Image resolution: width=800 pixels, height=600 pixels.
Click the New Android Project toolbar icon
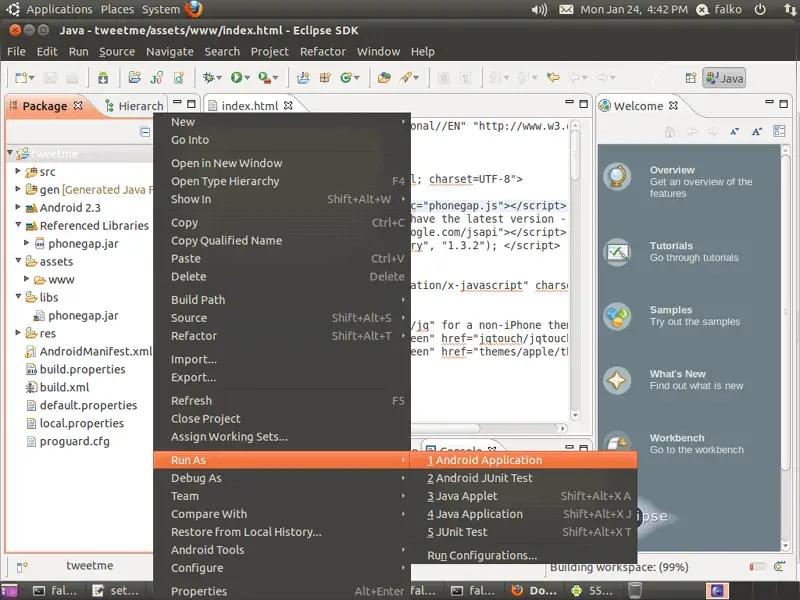[134, 78]
